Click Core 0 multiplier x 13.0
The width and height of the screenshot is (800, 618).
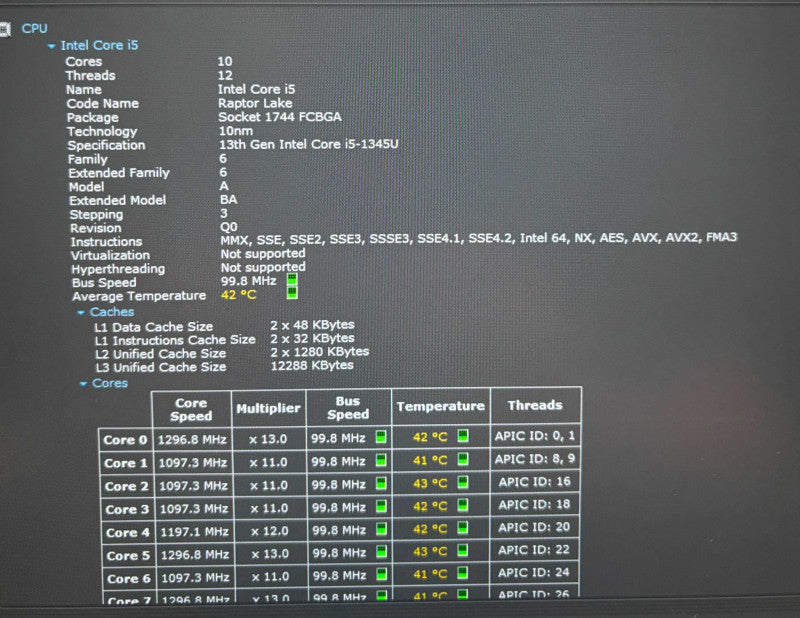(x=268, y=439)
